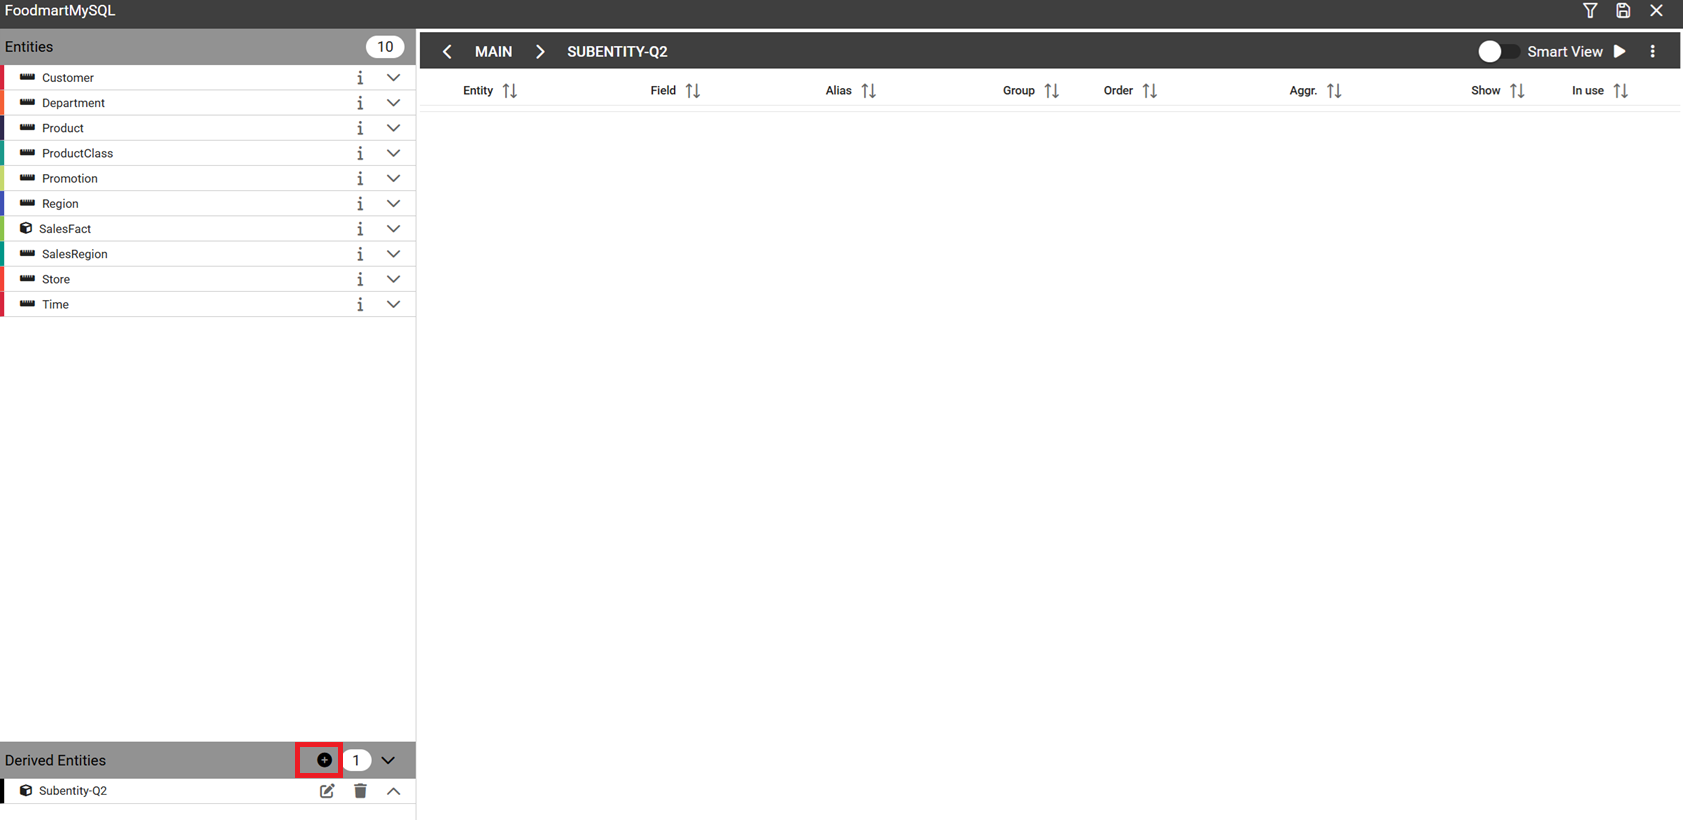The height and width of the screenshot is (820, 1683).
Task: Save the query using the disk icon
Action: click(1623, 11)
